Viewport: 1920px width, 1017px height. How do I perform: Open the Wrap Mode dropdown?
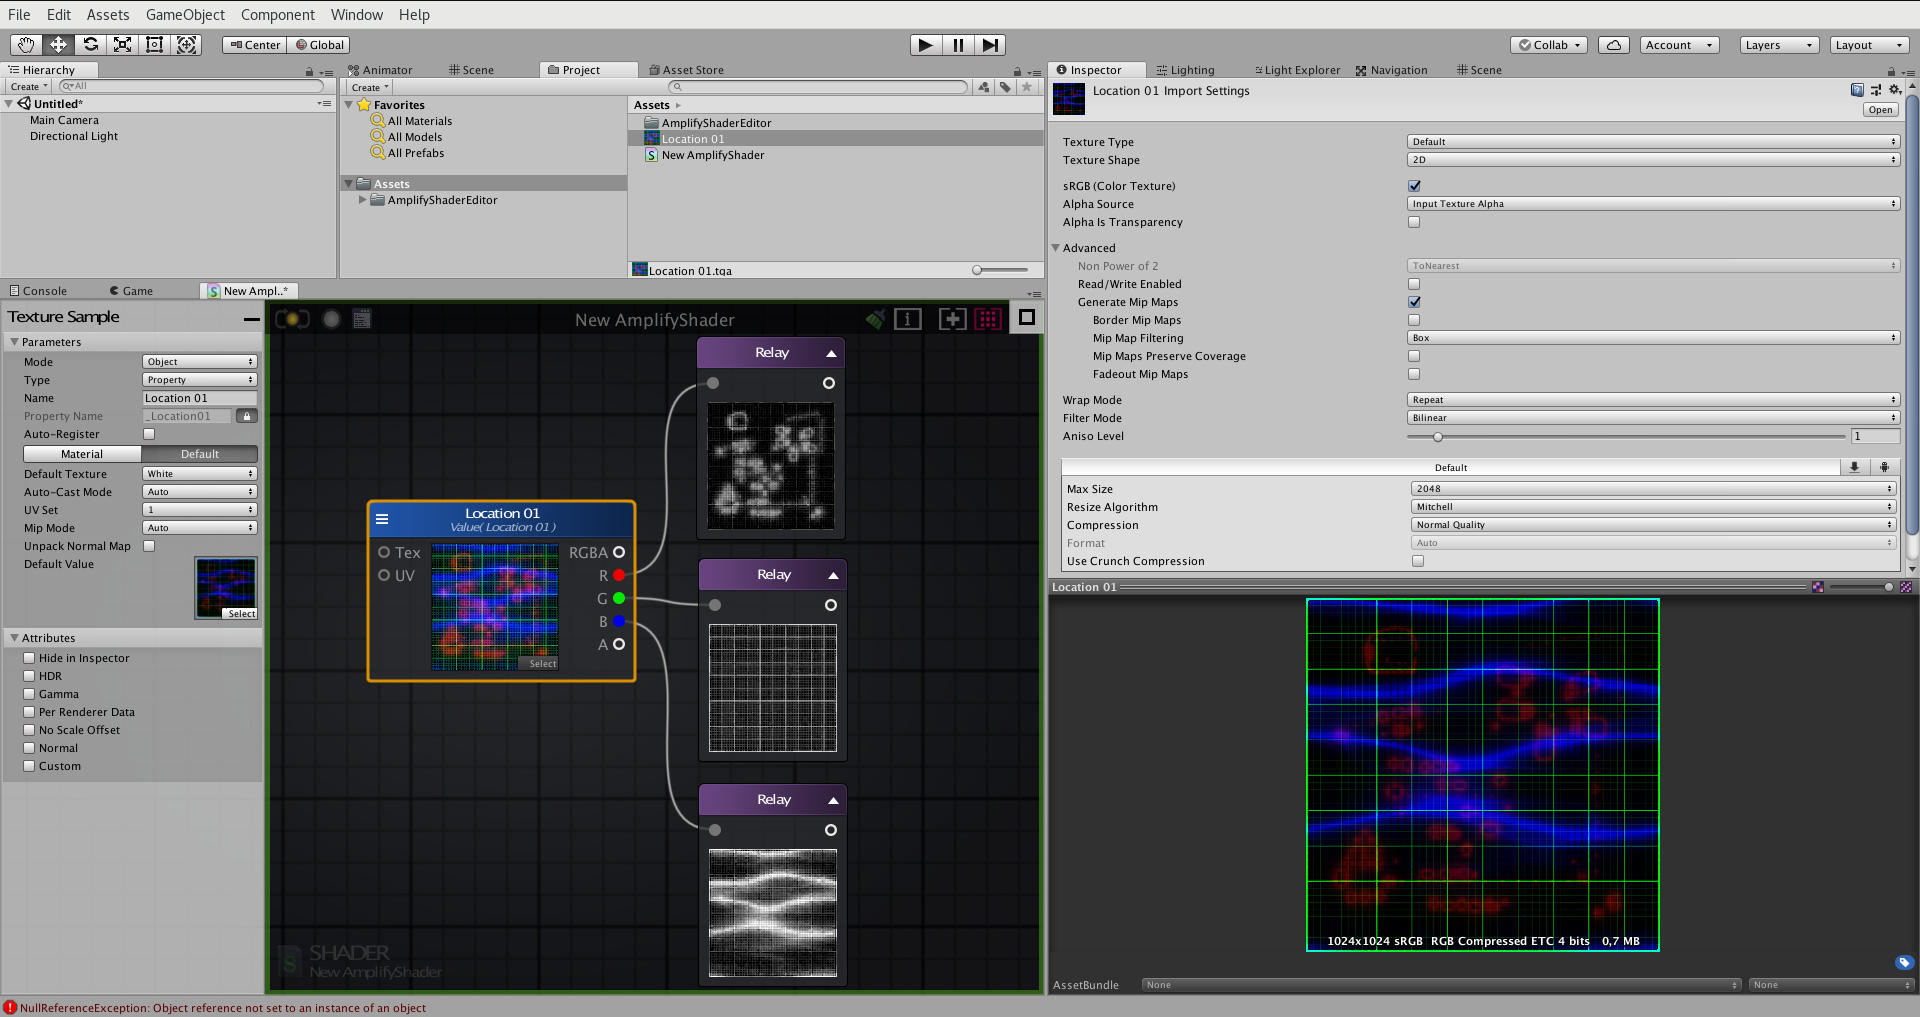click(1653, 400)
